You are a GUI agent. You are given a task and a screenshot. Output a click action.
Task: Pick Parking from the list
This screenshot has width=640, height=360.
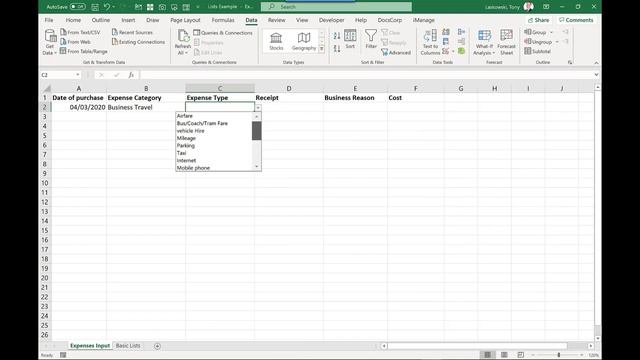(214, 146)
